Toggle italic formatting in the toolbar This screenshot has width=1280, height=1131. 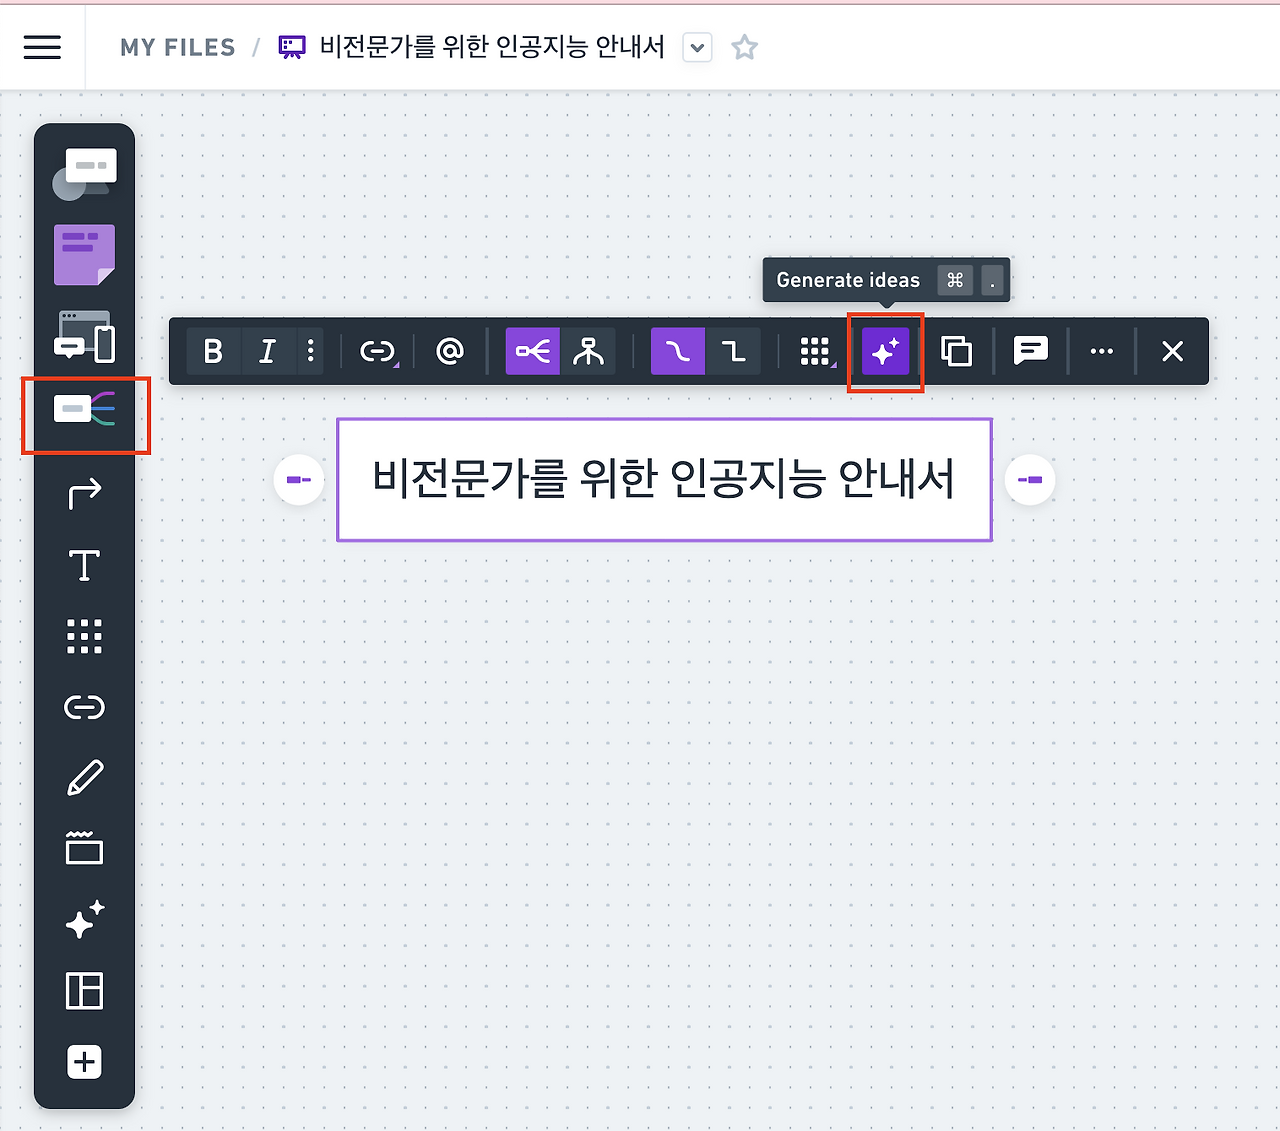(x=267, y=351)
